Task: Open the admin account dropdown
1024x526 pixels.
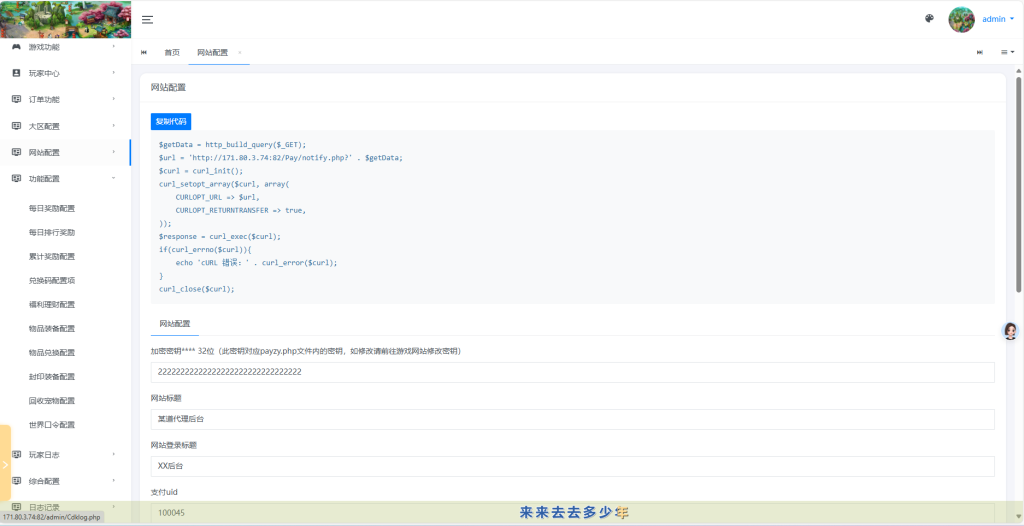Action: pyautogui.click(x=998, y=19)
